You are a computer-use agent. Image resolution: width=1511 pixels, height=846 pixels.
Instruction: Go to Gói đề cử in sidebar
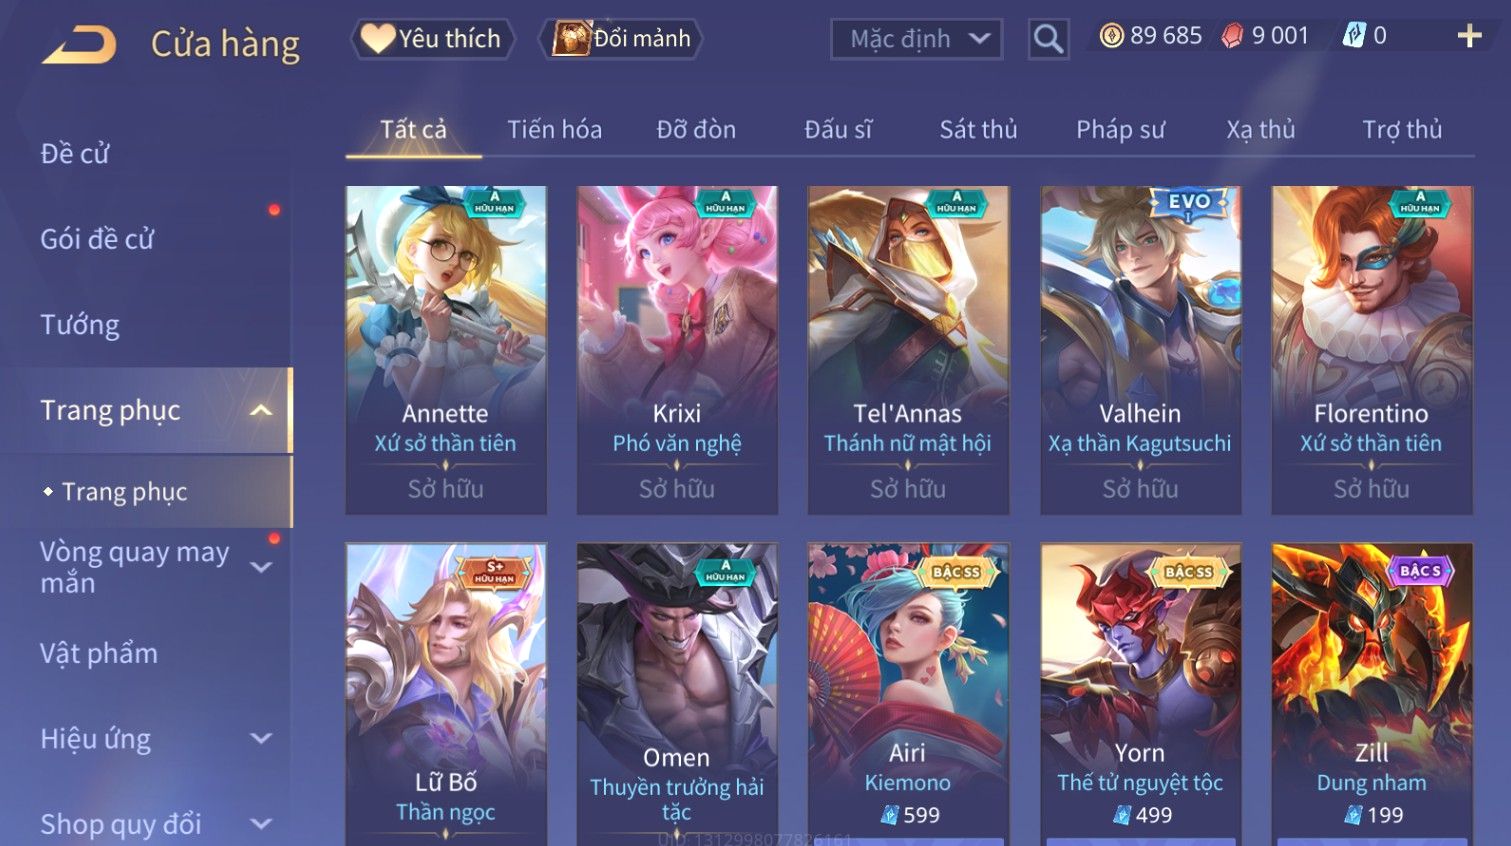[x=97, y=239]
